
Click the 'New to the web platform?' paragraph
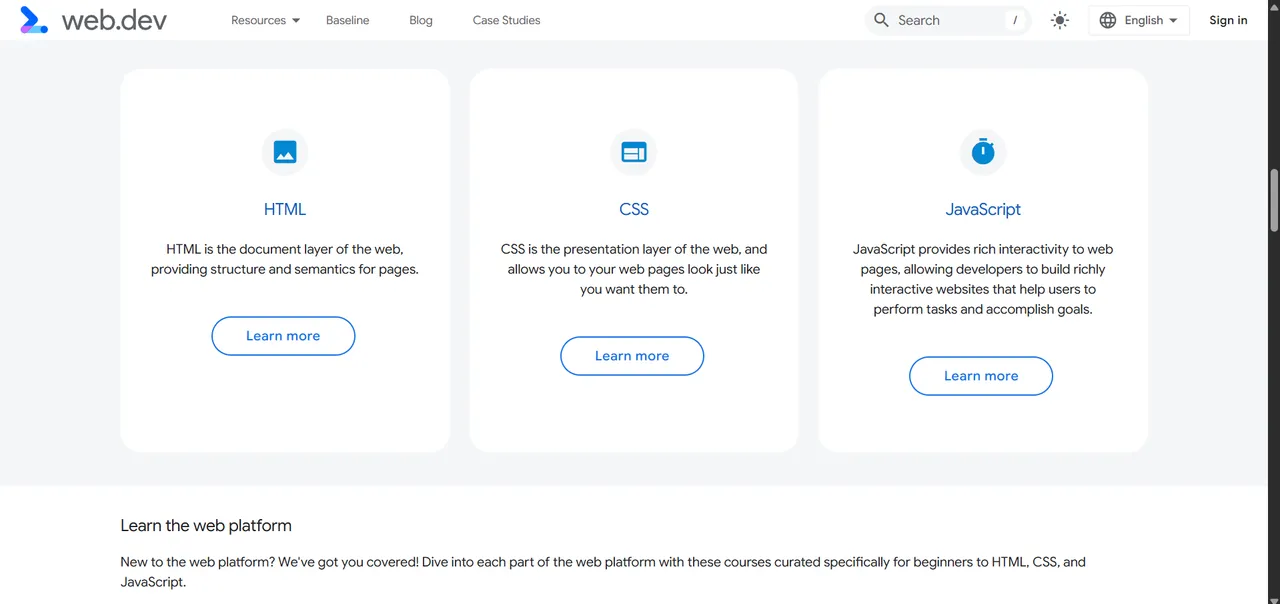pyautogui.click(x=603, y=572)
